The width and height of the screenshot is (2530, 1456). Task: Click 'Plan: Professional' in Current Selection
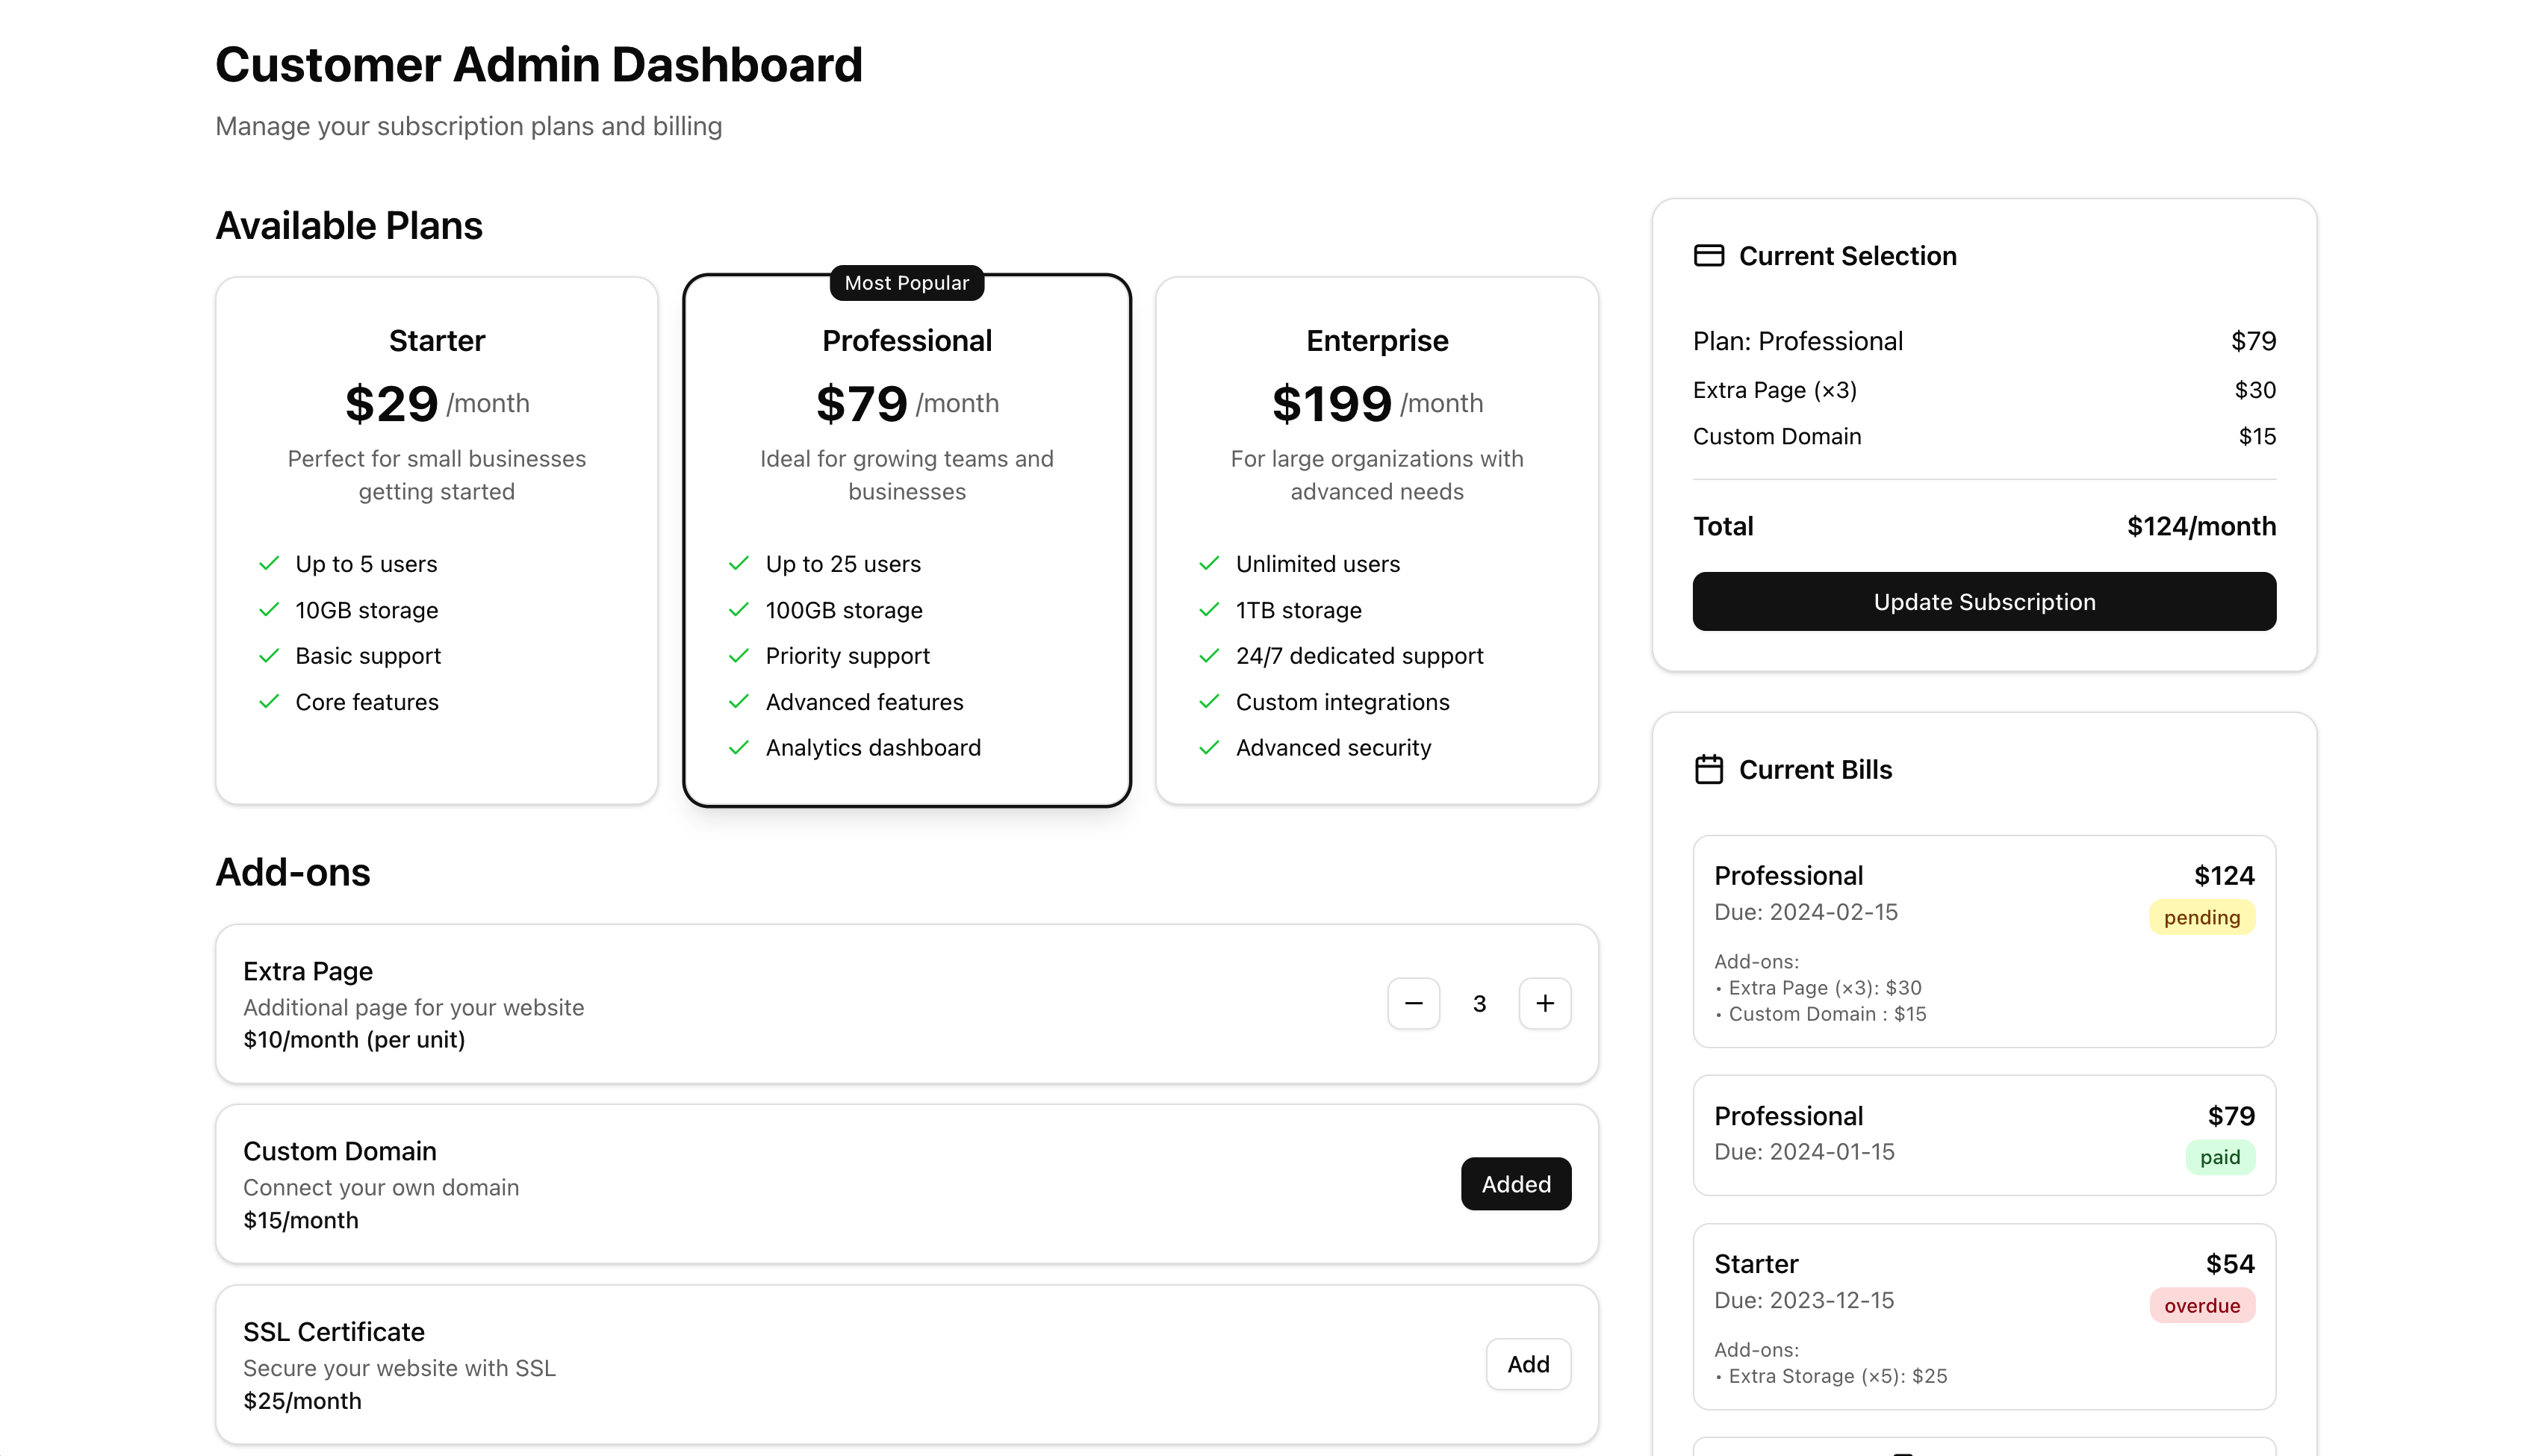pos(1797,341)
